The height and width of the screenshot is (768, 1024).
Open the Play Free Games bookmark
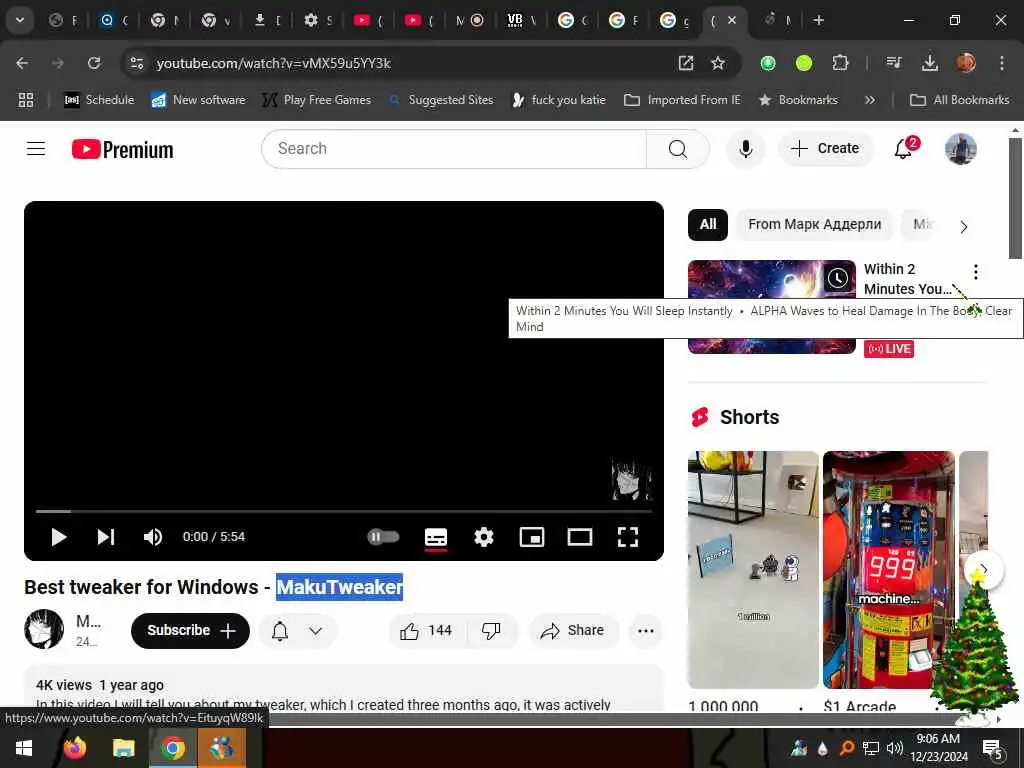[x=317, y=100]
